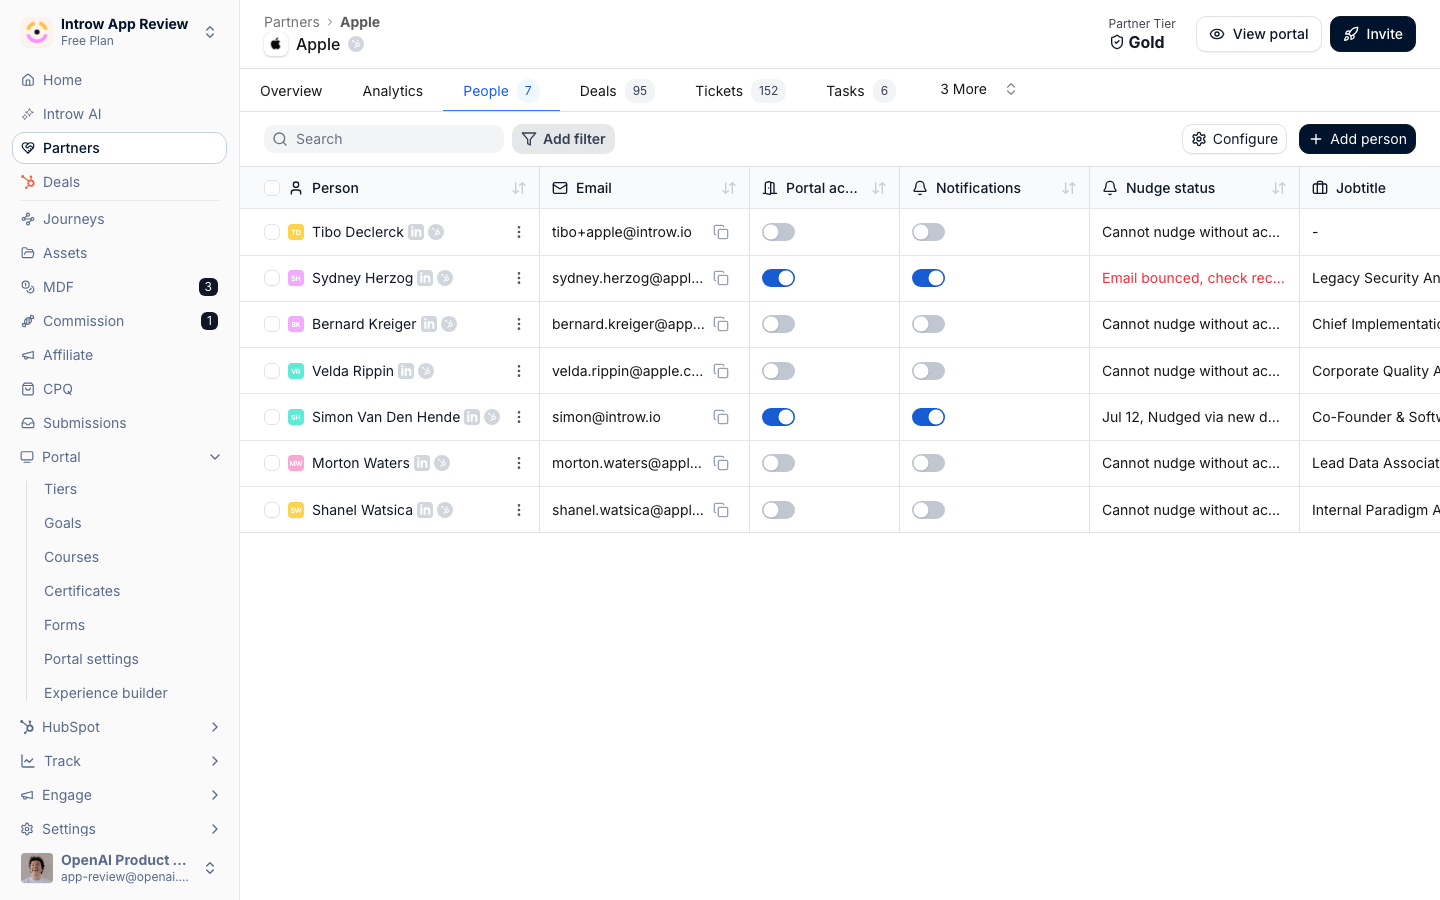Switch to the Tasks tab

point(860,91)
